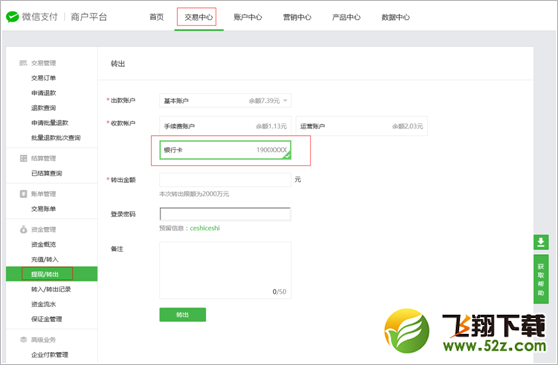Image resolution: width=558 pixels, height=365 pixels.
Task: Open the 数据中心 tab
Action: point(395,17)
